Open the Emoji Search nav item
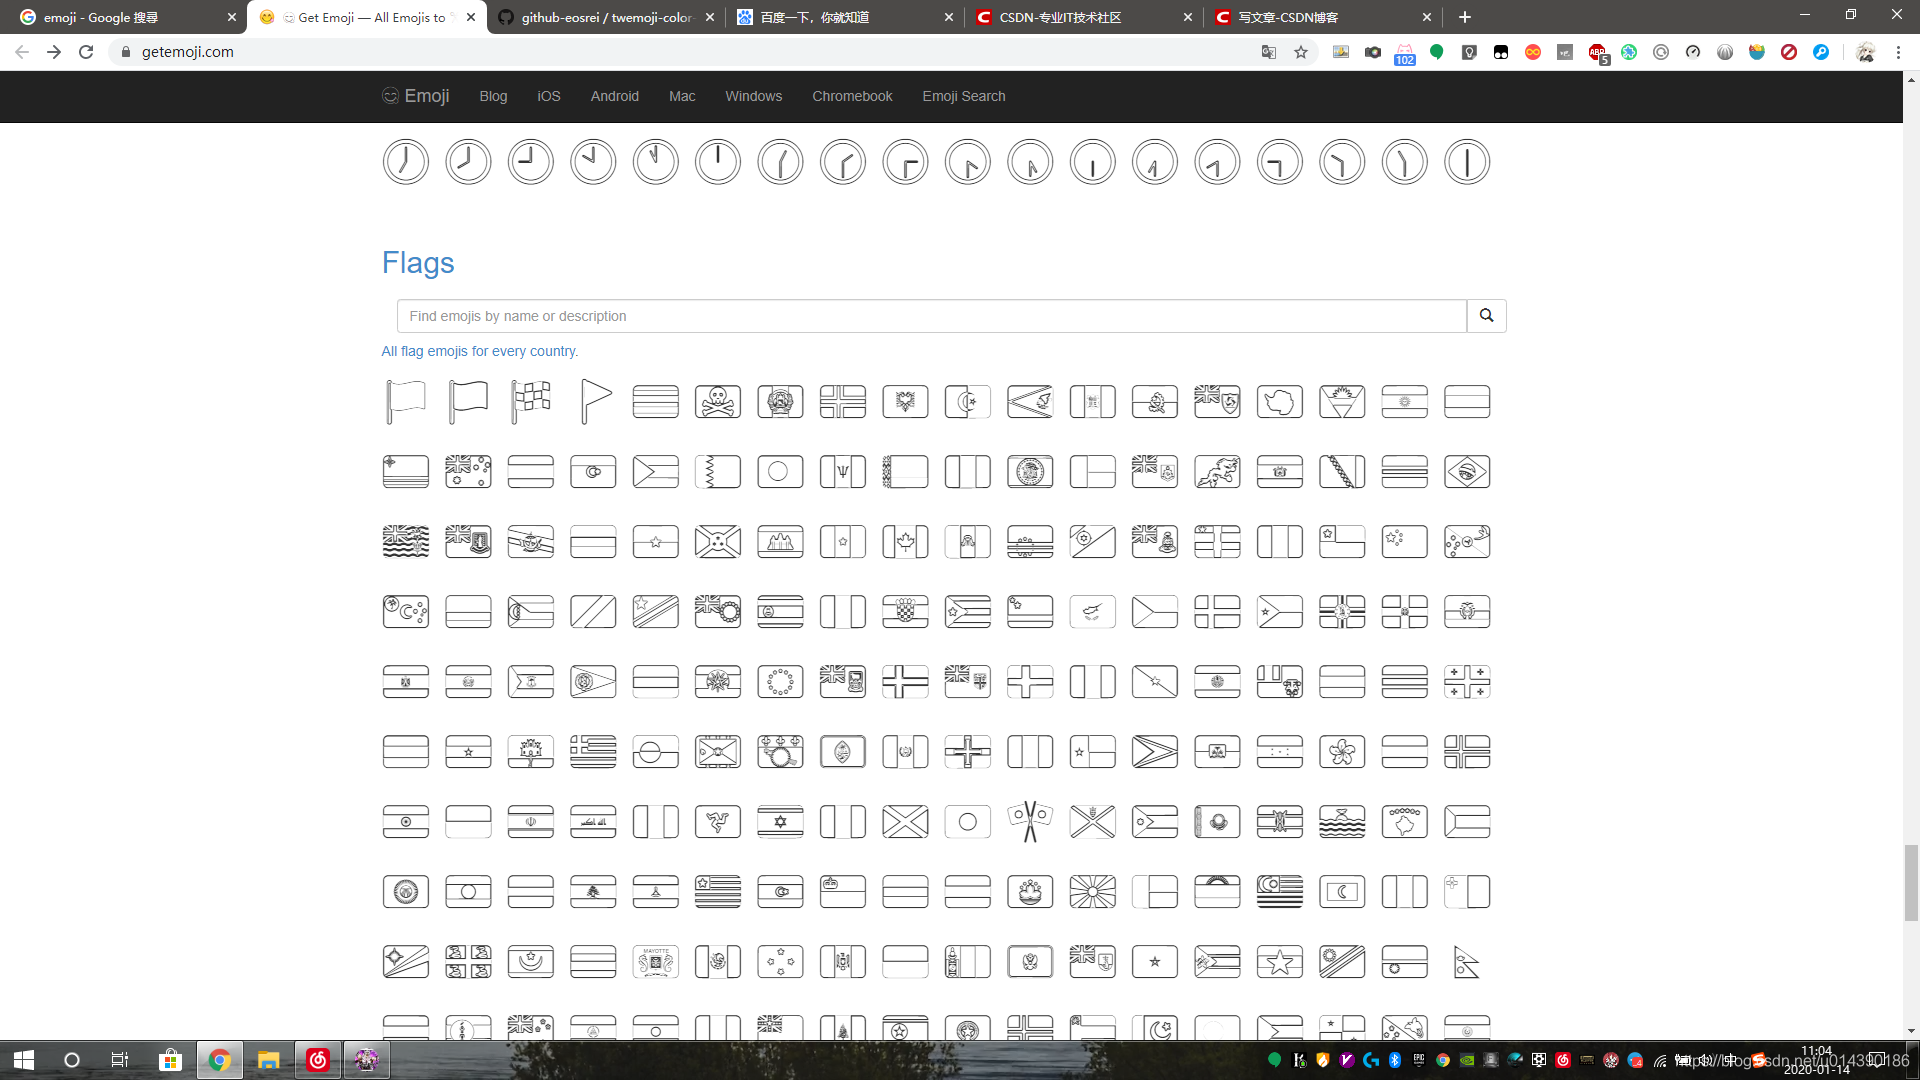 coord(963,96)
